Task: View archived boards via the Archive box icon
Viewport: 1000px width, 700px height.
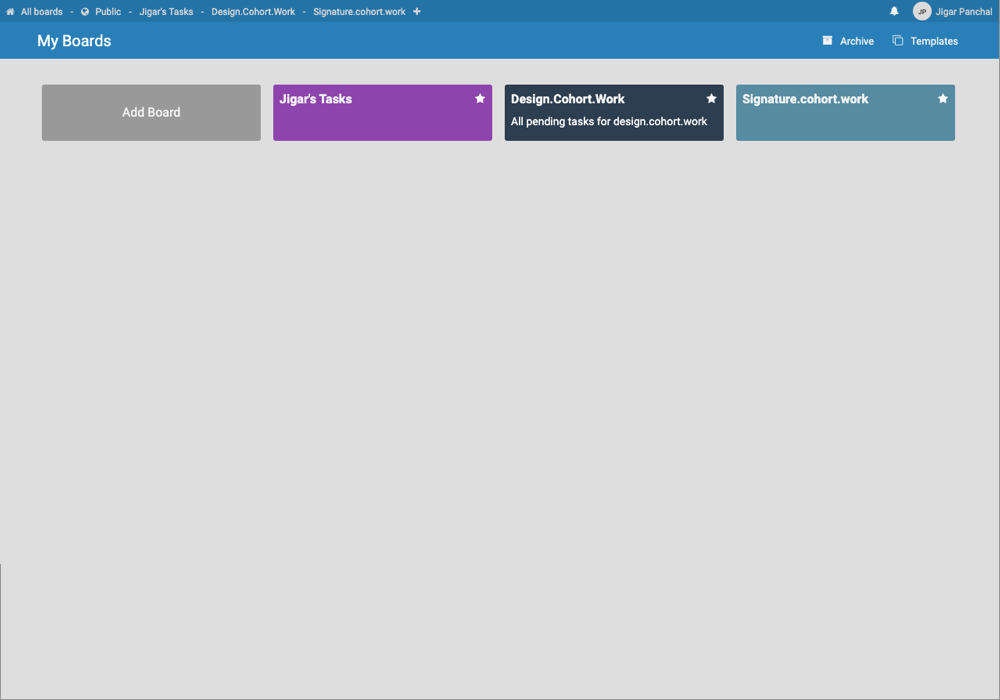Action: 826,41
